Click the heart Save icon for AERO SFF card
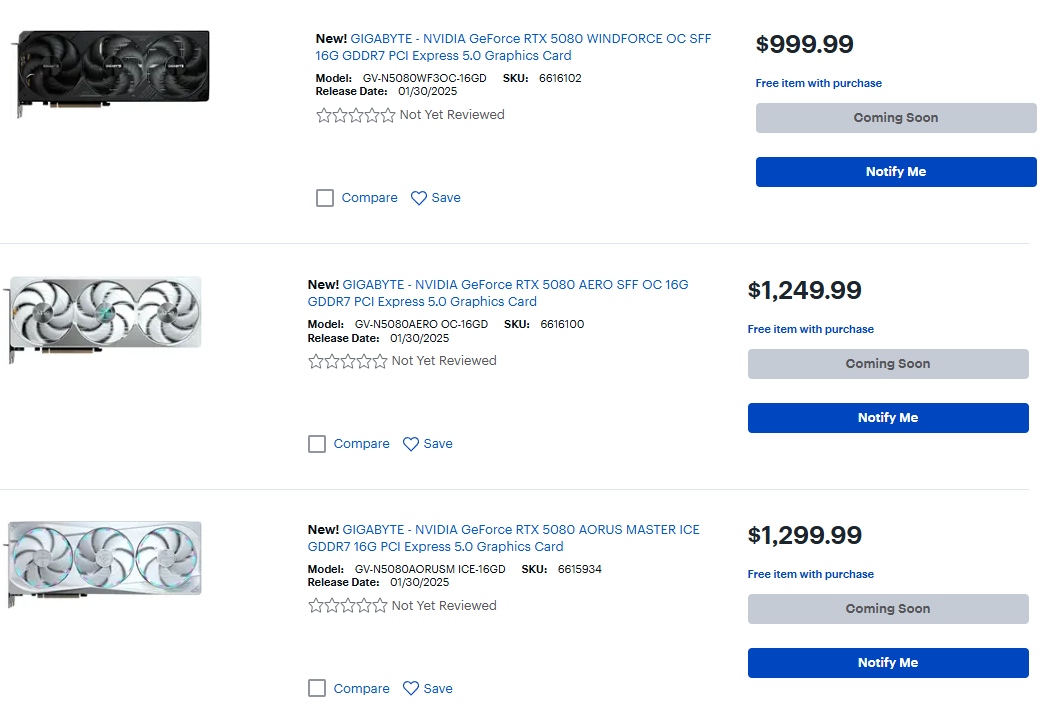Image resolution: width=1050 pixels, height=721 pixels. 411,444
